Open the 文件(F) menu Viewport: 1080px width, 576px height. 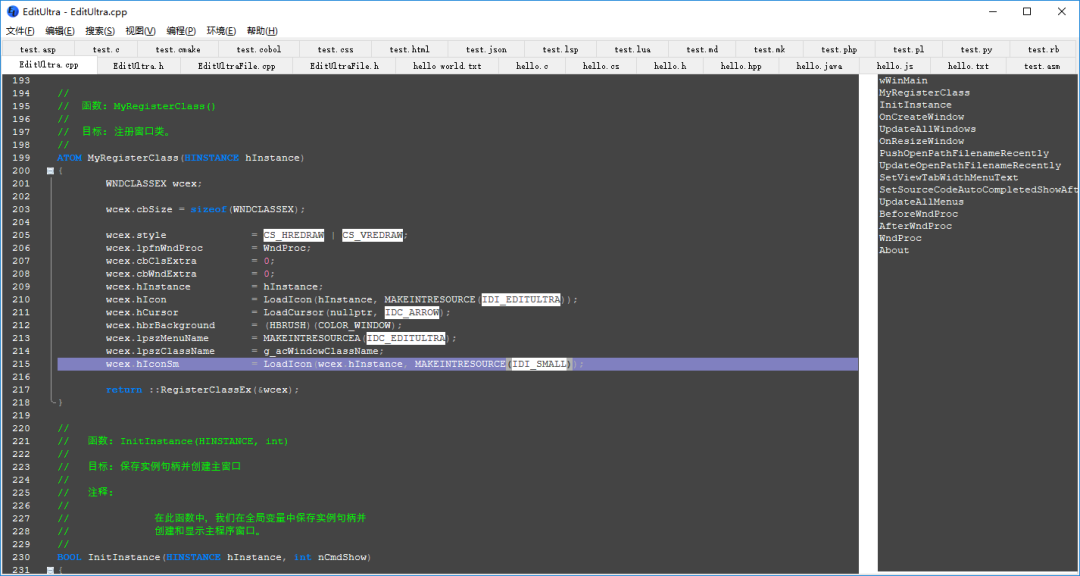coord(20,31)
